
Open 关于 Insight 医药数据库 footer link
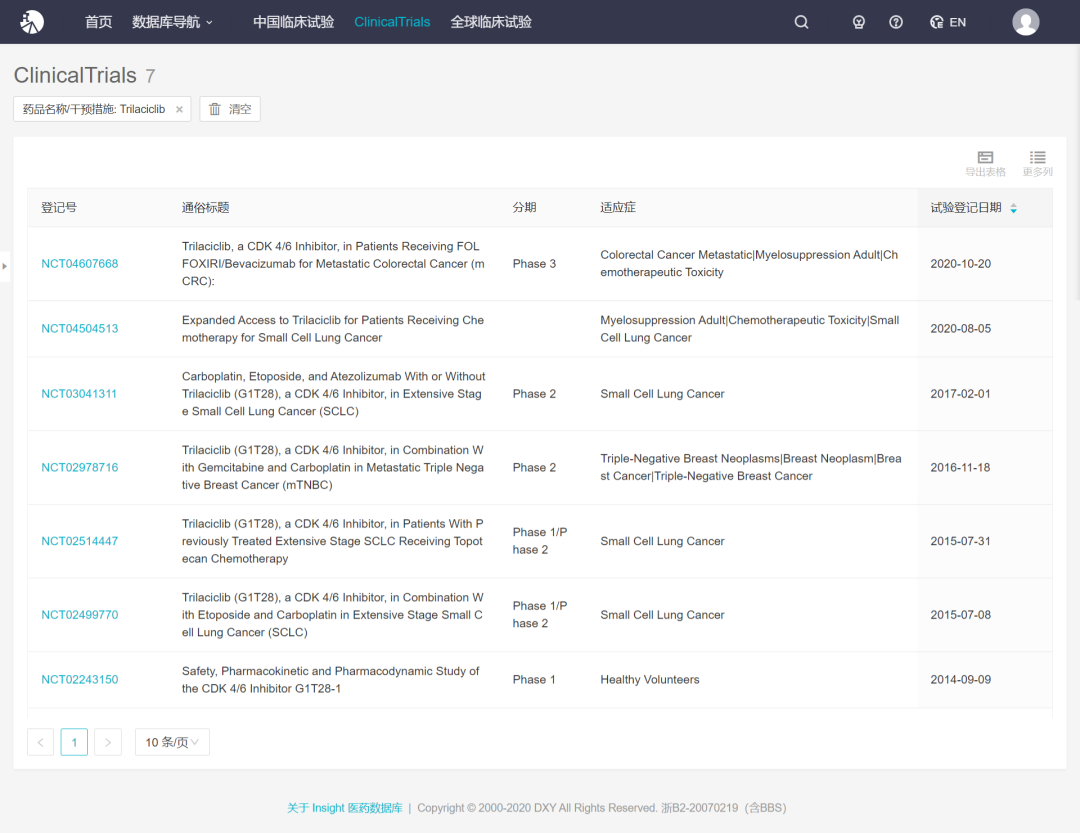[x=344, y=808]
